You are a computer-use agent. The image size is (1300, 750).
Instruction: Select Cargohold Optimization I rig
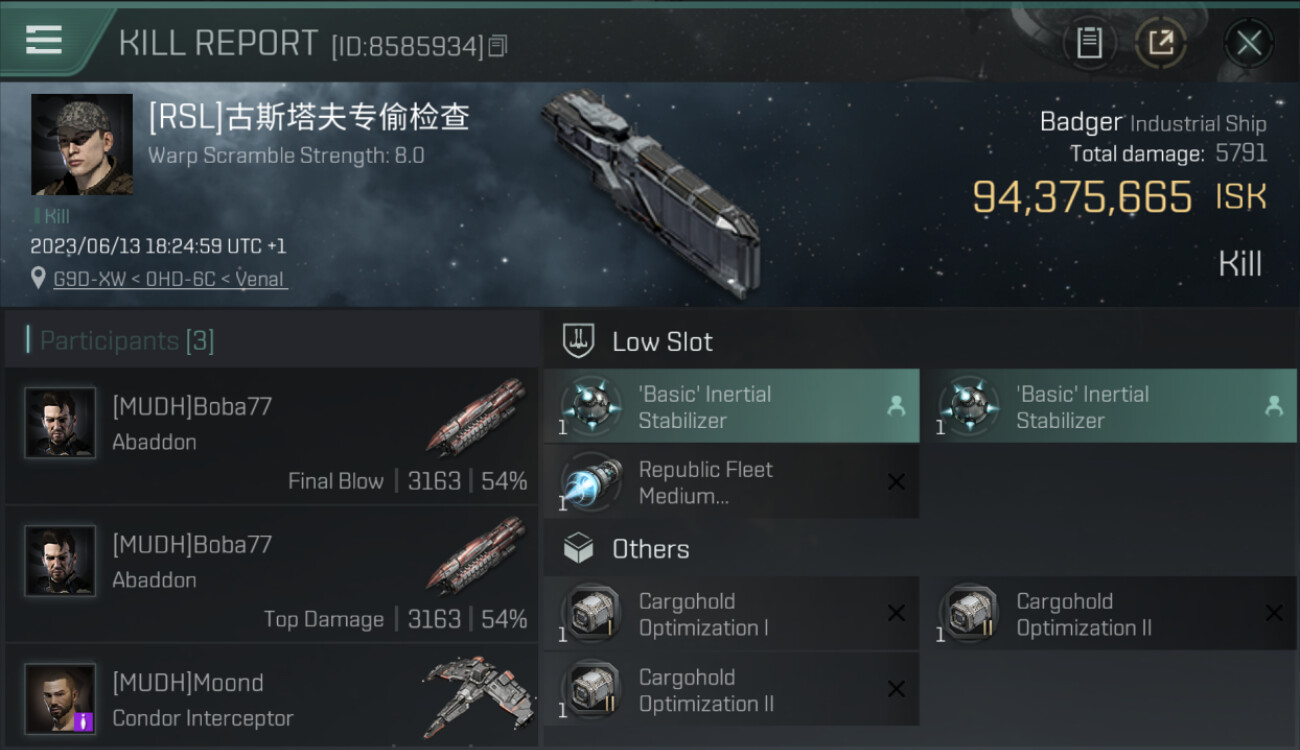pyautogui.click(x=731, y=614)
